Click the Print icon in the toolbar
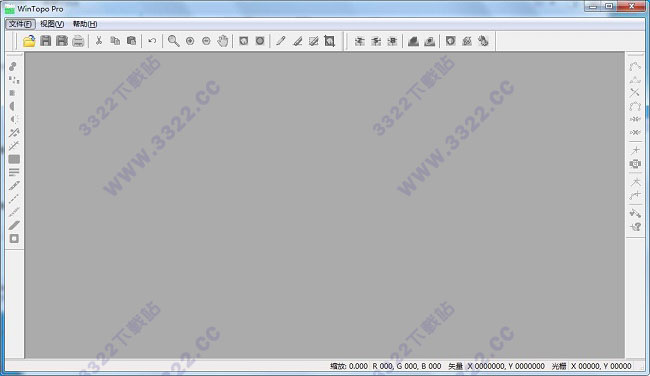This screenshot has height=376, width=650. click(78, 41)
